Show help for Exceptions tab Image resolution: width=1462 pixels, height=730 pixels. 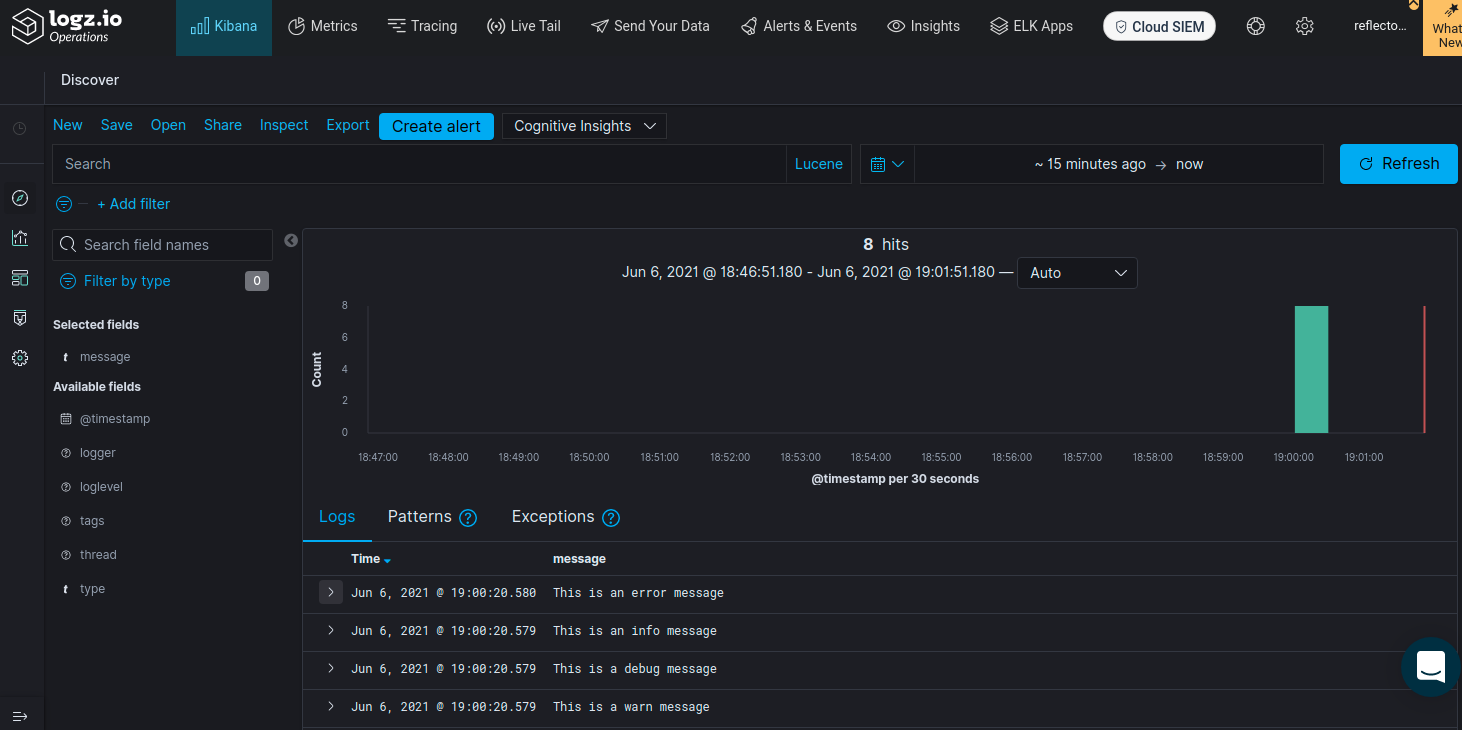pyautogui.click(x=611, y=518)
